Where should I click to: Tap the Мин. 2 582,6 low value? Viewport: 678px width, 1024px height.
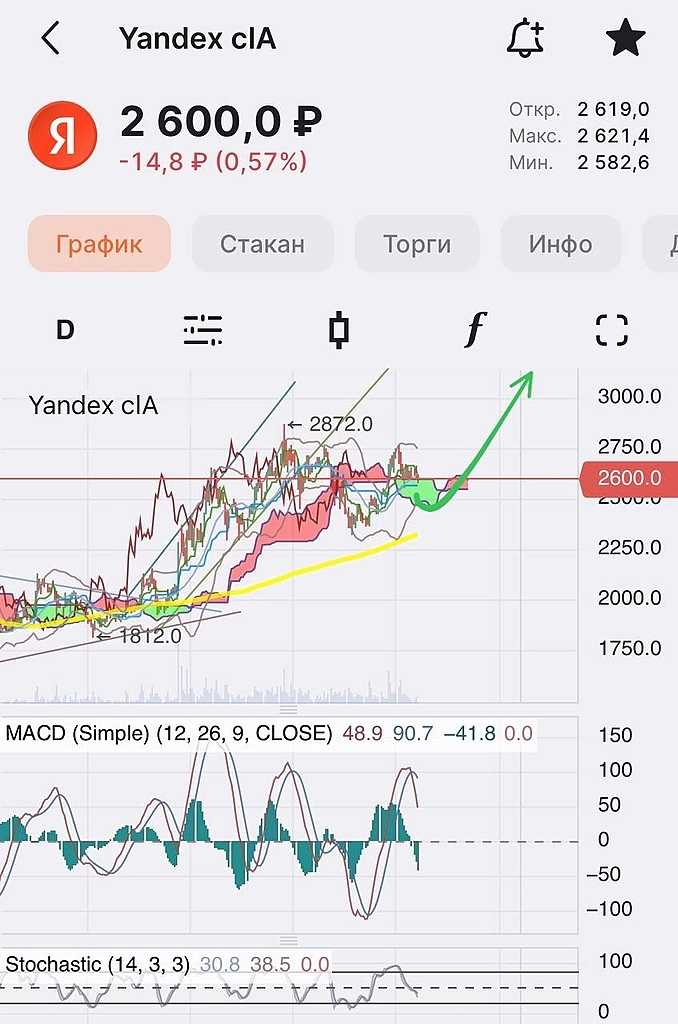pos(579,162)
